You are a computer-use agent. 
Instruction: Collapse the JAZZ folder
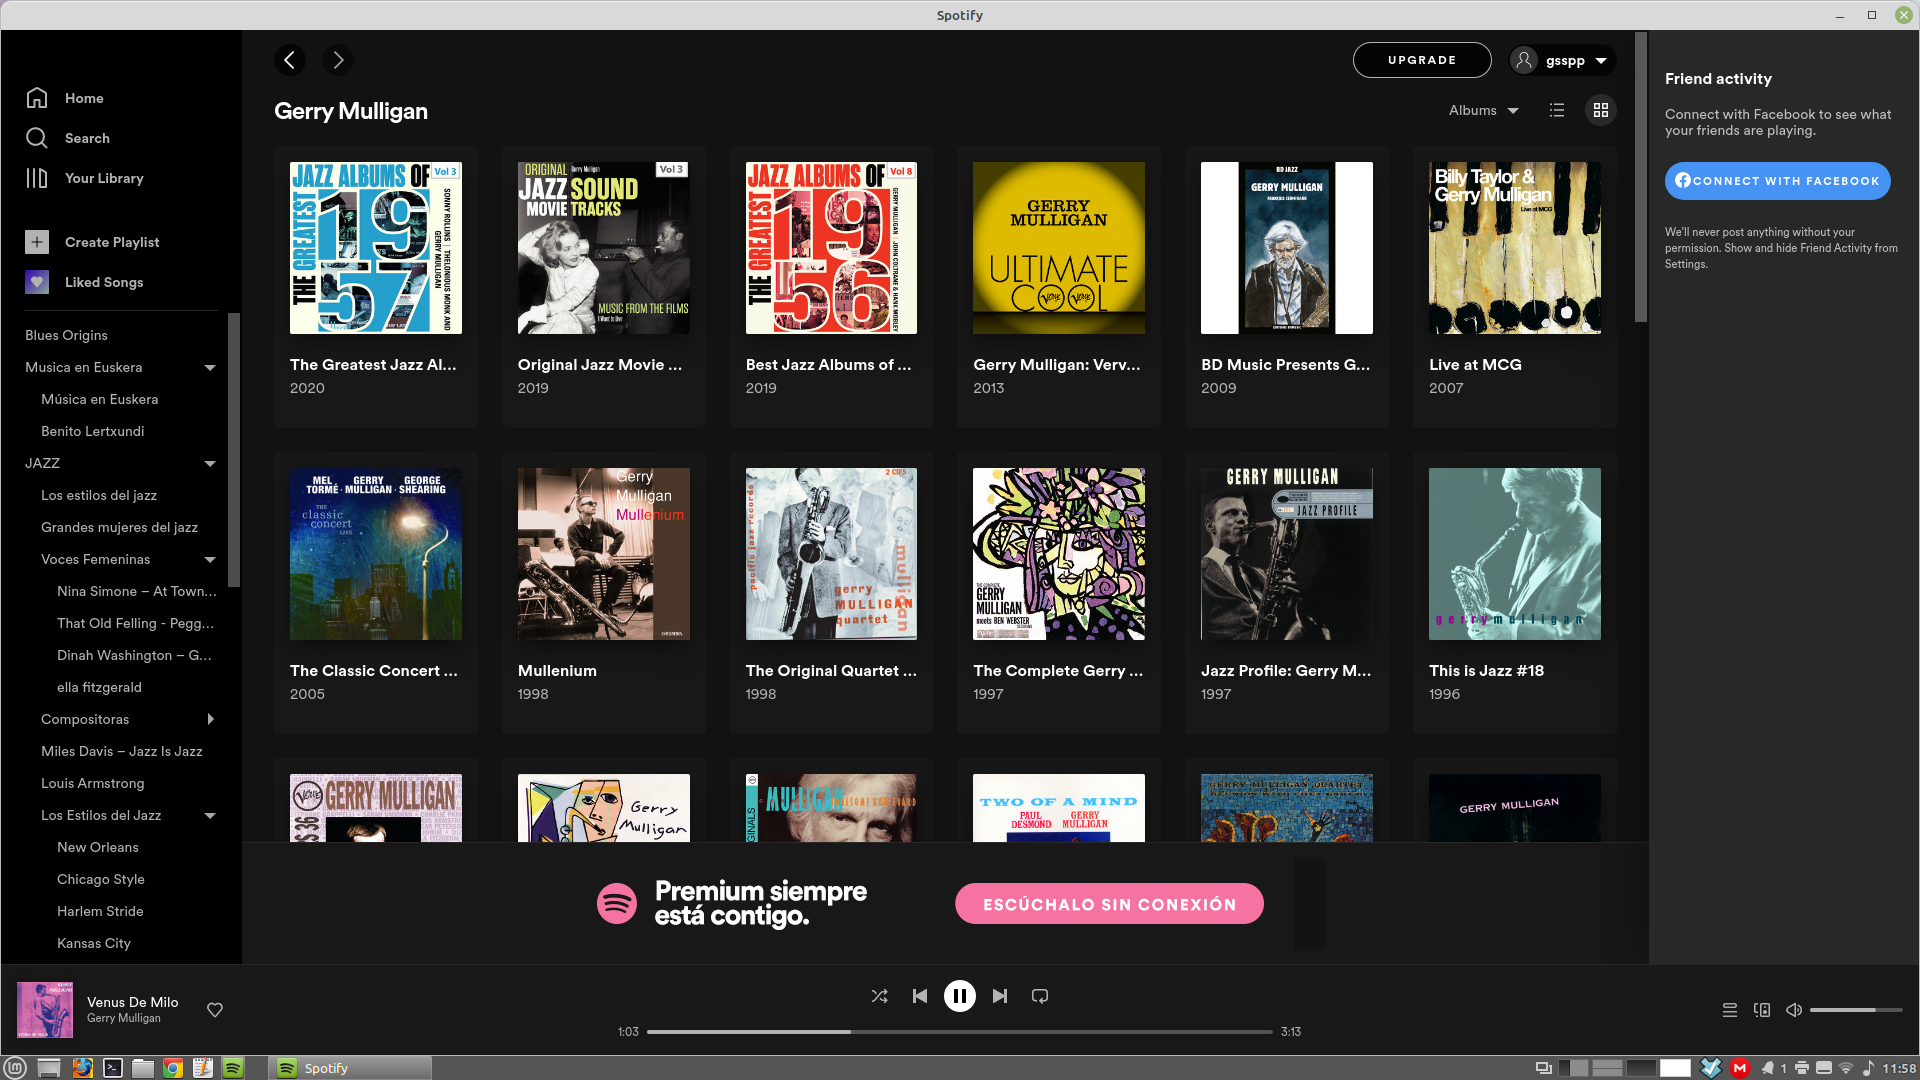[x=210, y=463]
